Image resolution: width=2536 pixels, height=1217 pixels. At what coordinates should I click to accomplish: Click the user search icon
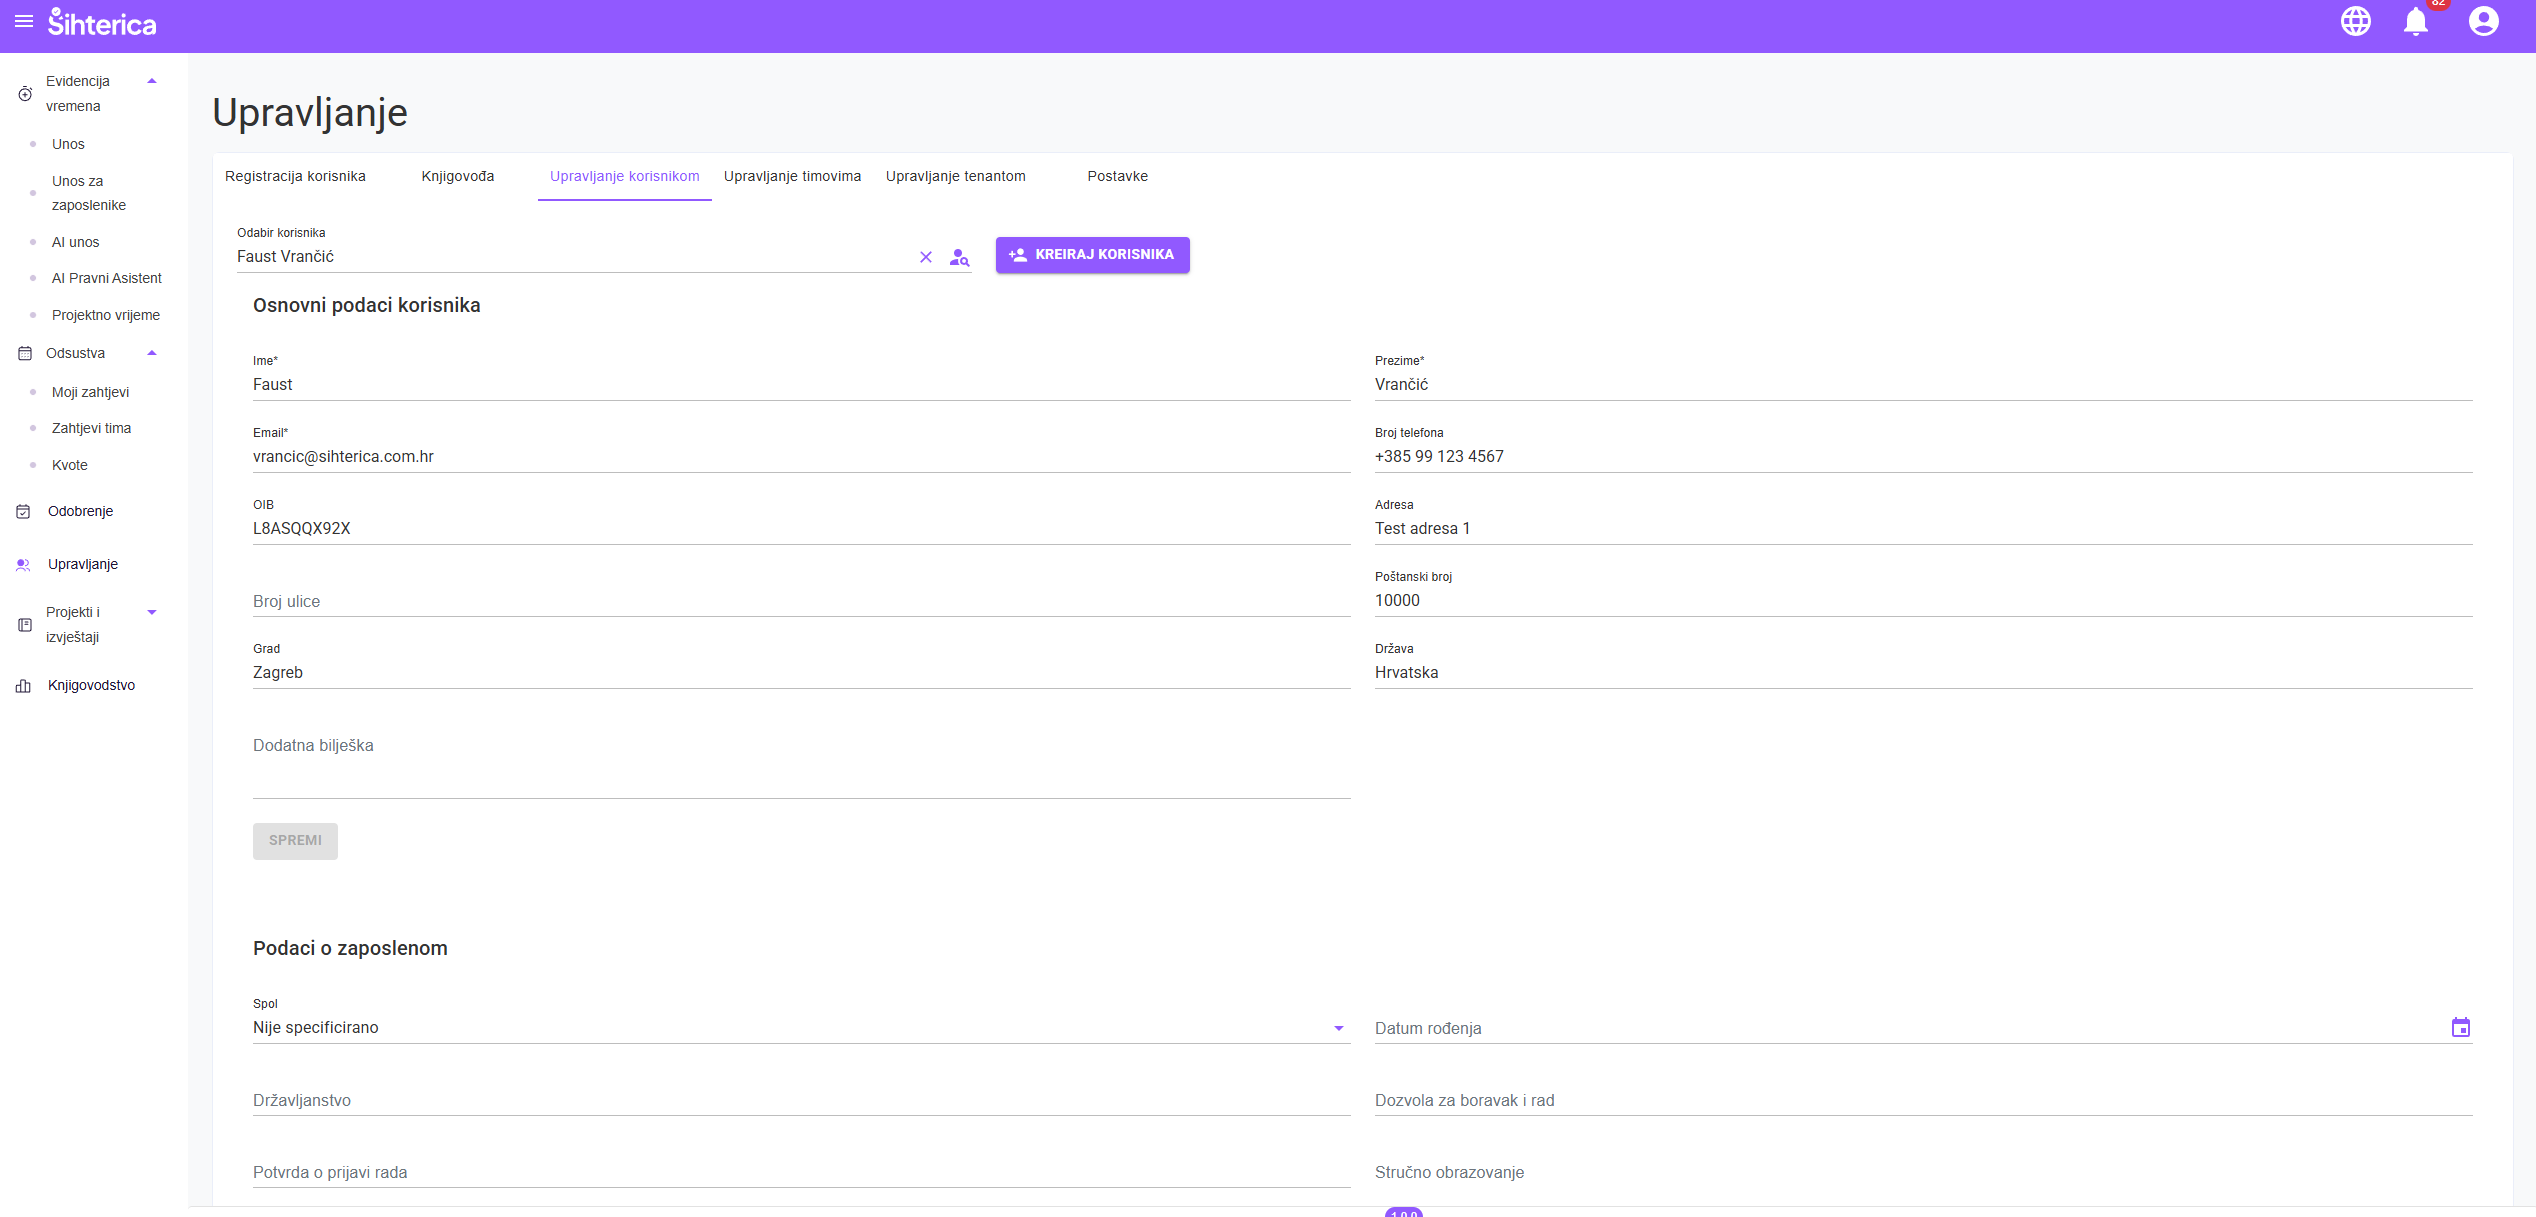click(959, 257)
